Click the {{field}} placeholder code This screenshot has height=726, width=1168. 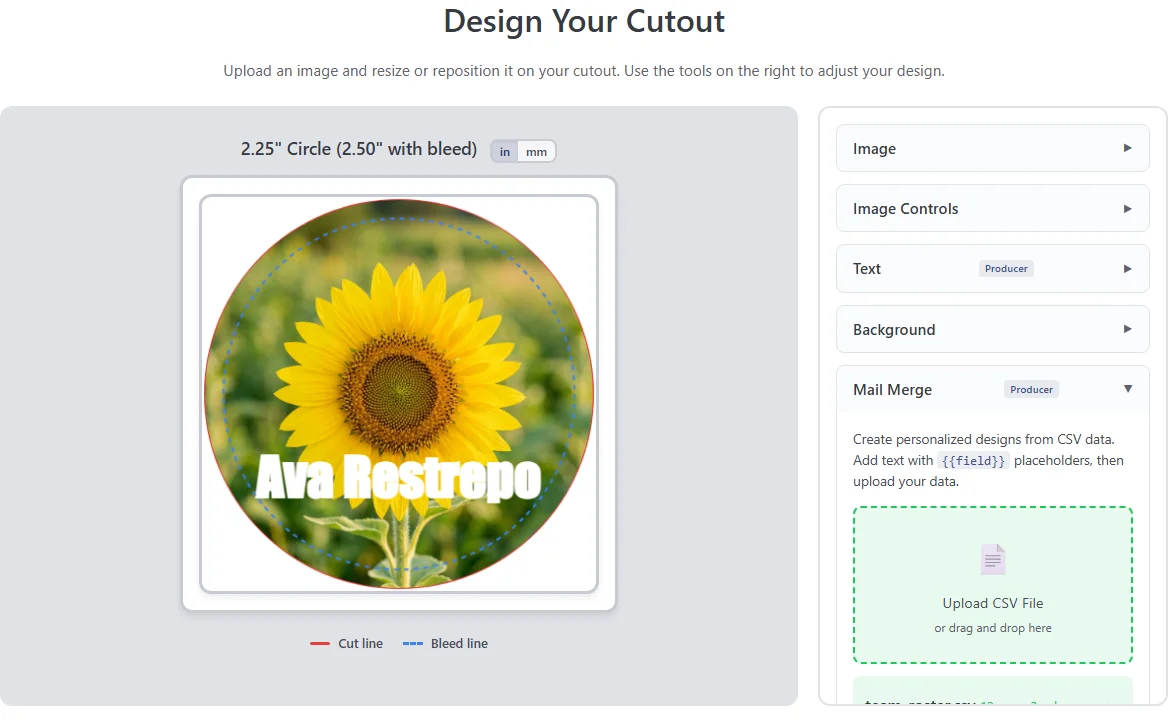[973, 461]
